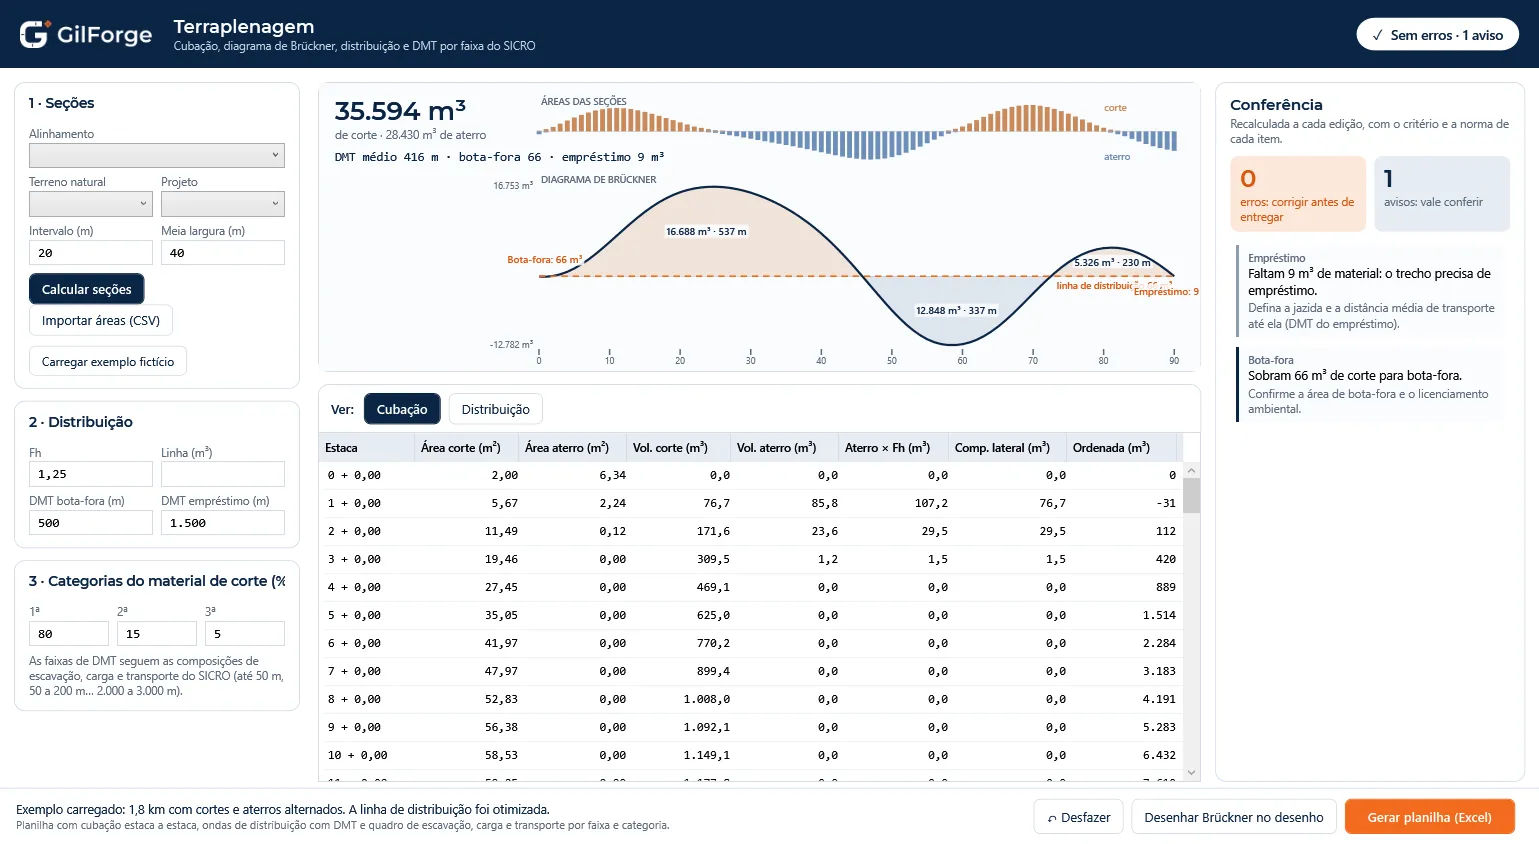Click the 3ª category percentage field
Viewport: 1539px width, 844px height.
click(x=245, y=634)
